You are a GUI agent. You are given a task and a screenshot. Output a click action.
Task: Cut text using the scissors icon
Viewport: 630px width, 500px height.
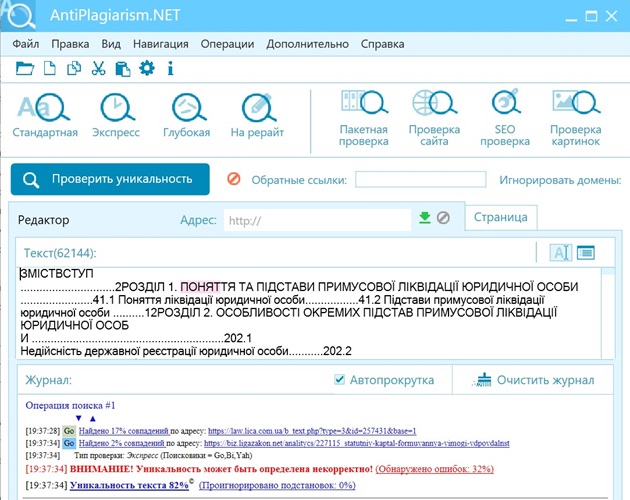[98, 69]
